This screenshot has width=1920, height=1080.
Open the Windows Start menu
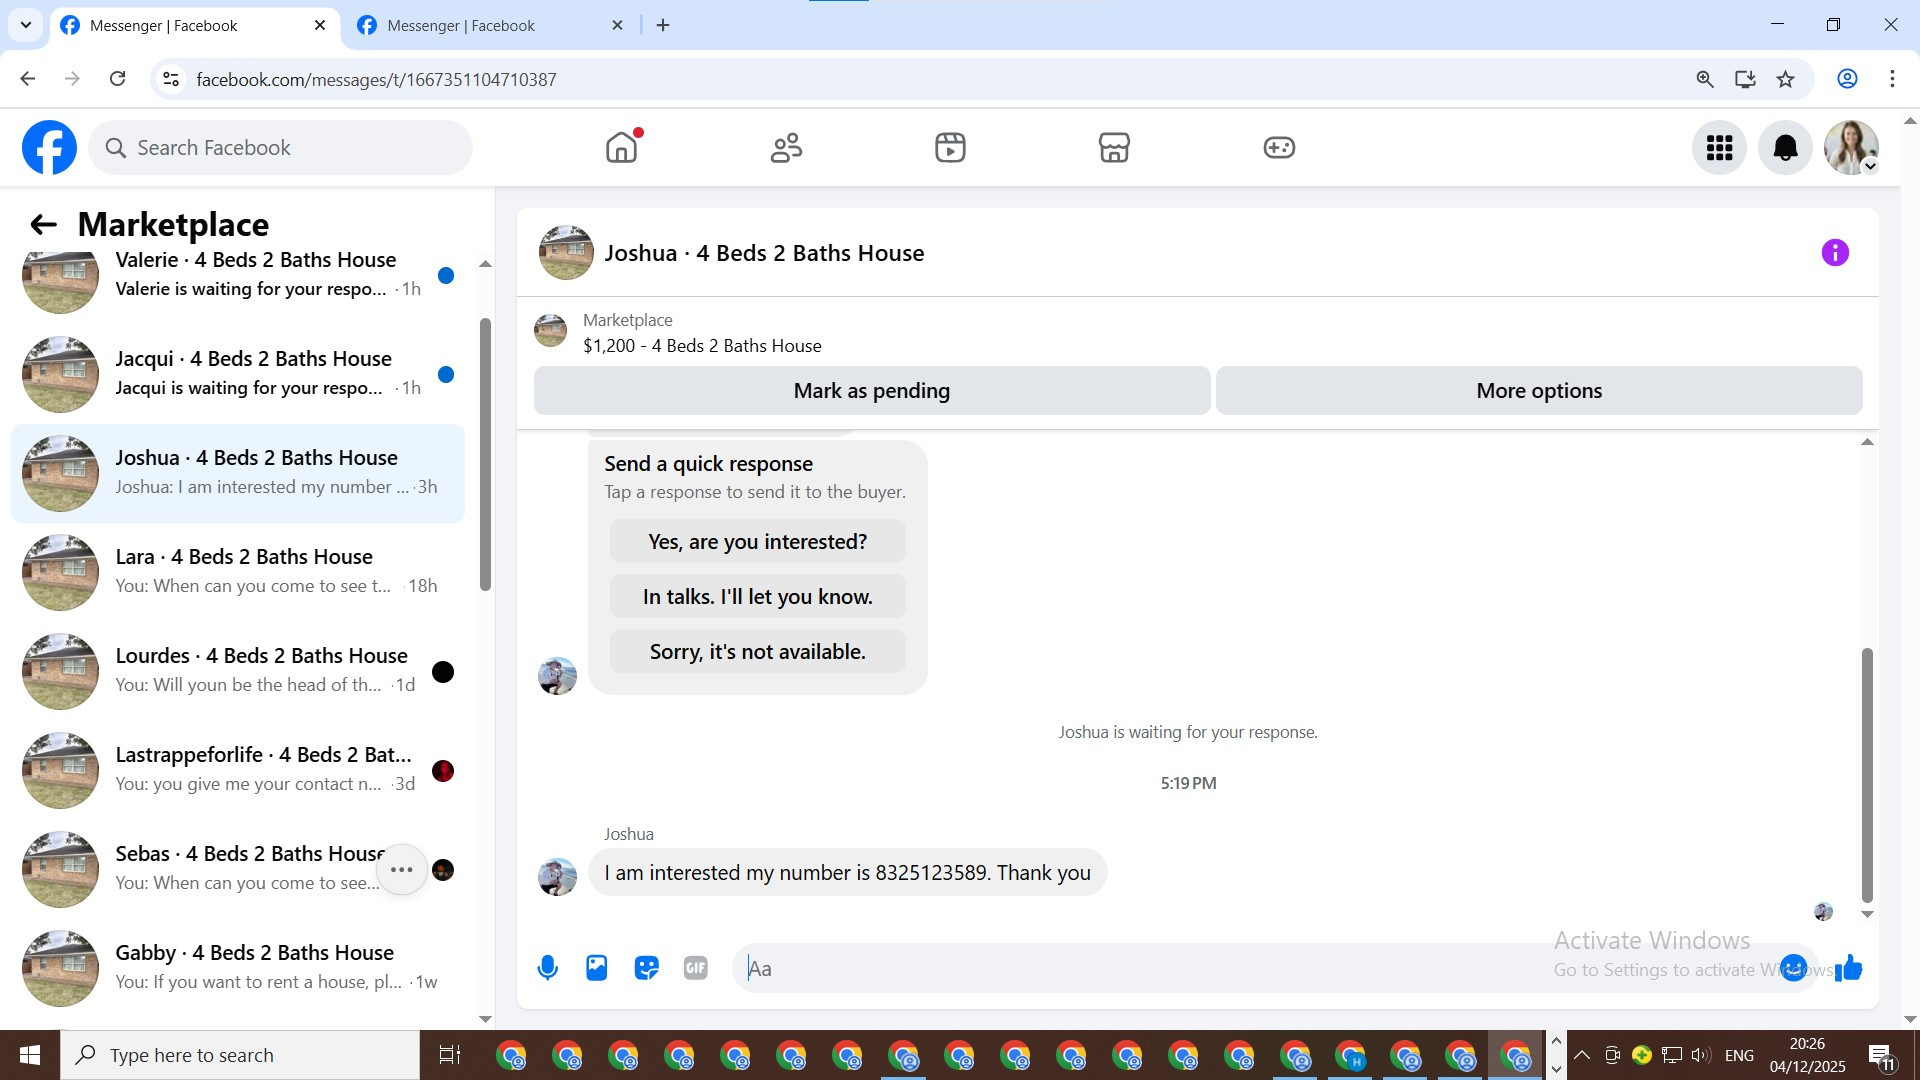30,1055
